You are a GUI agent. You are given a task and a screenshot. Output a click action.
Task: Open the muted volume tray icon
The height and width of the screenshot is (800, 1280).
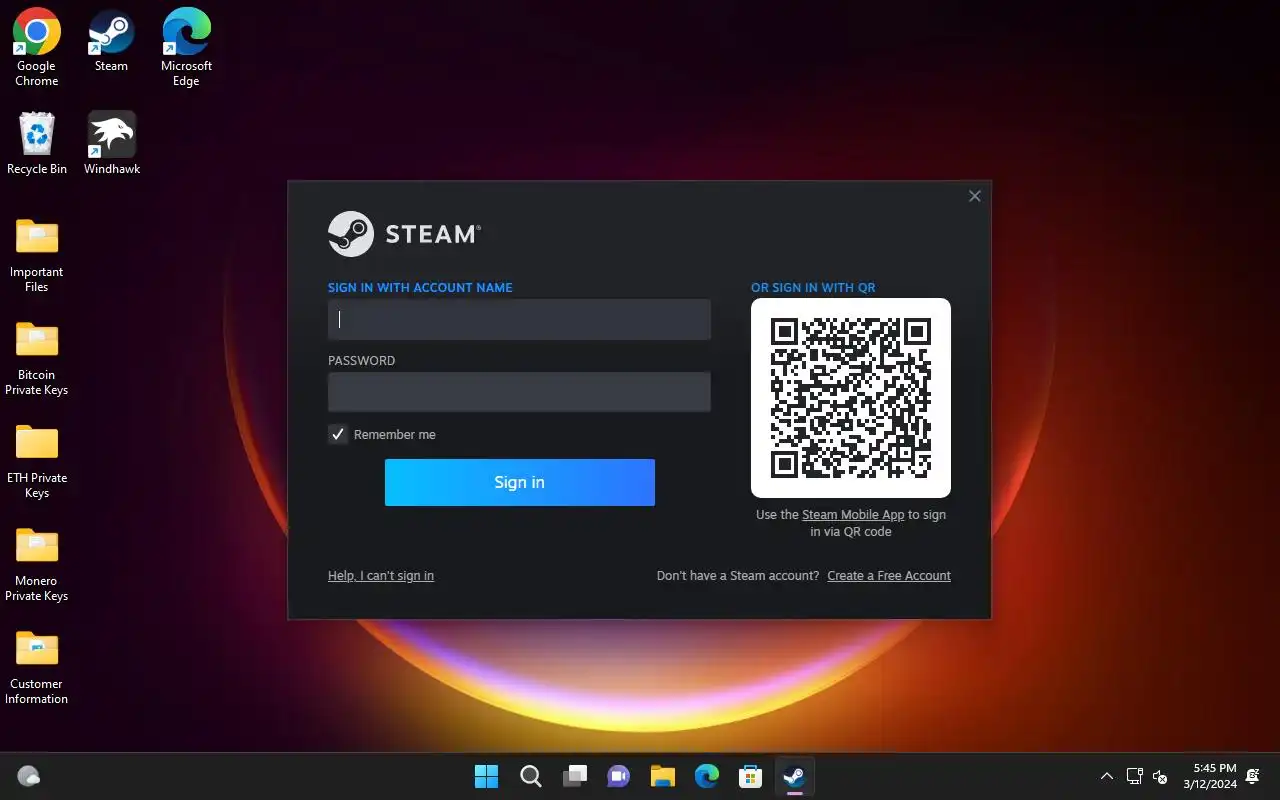pos(1160,776)
